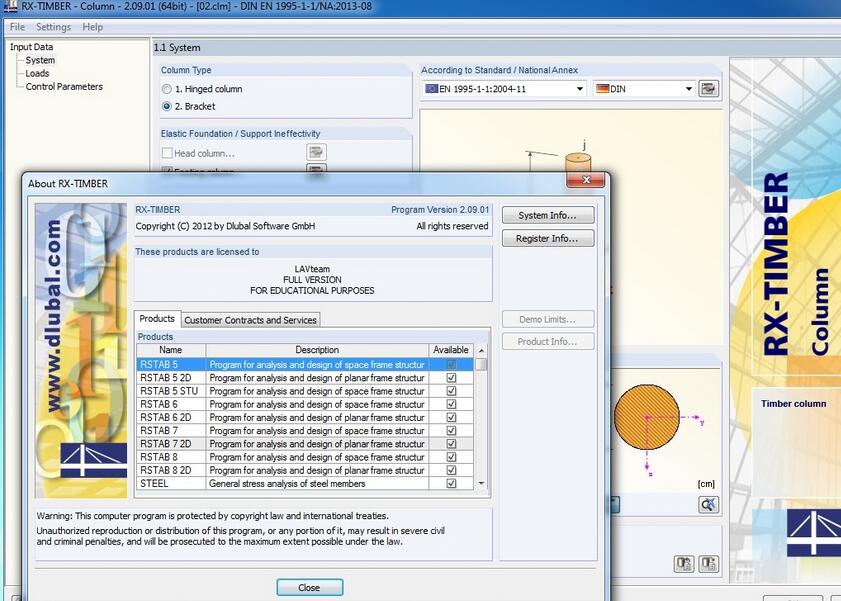Viewport: 841px width, 601px height.
Task: Select the RSTAB 7 2D product row
Action: (305, 444)
